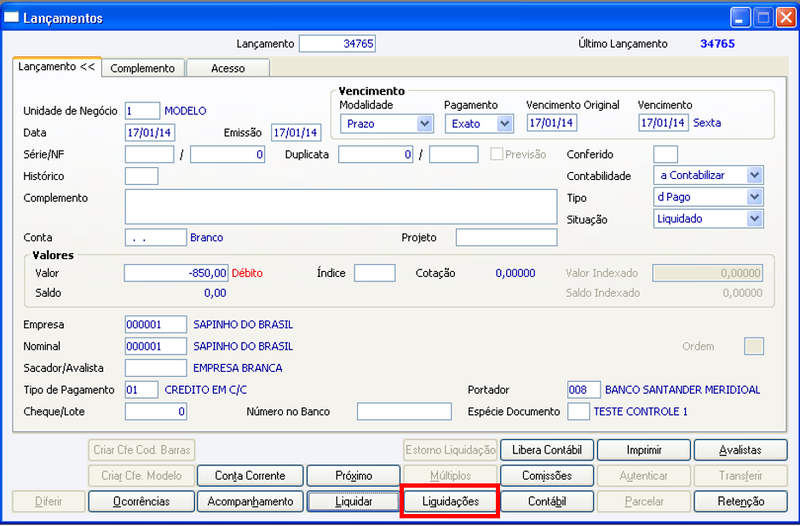Open Comissões
This screenshot has width=800, height=526.
click(x=547, y=475)
